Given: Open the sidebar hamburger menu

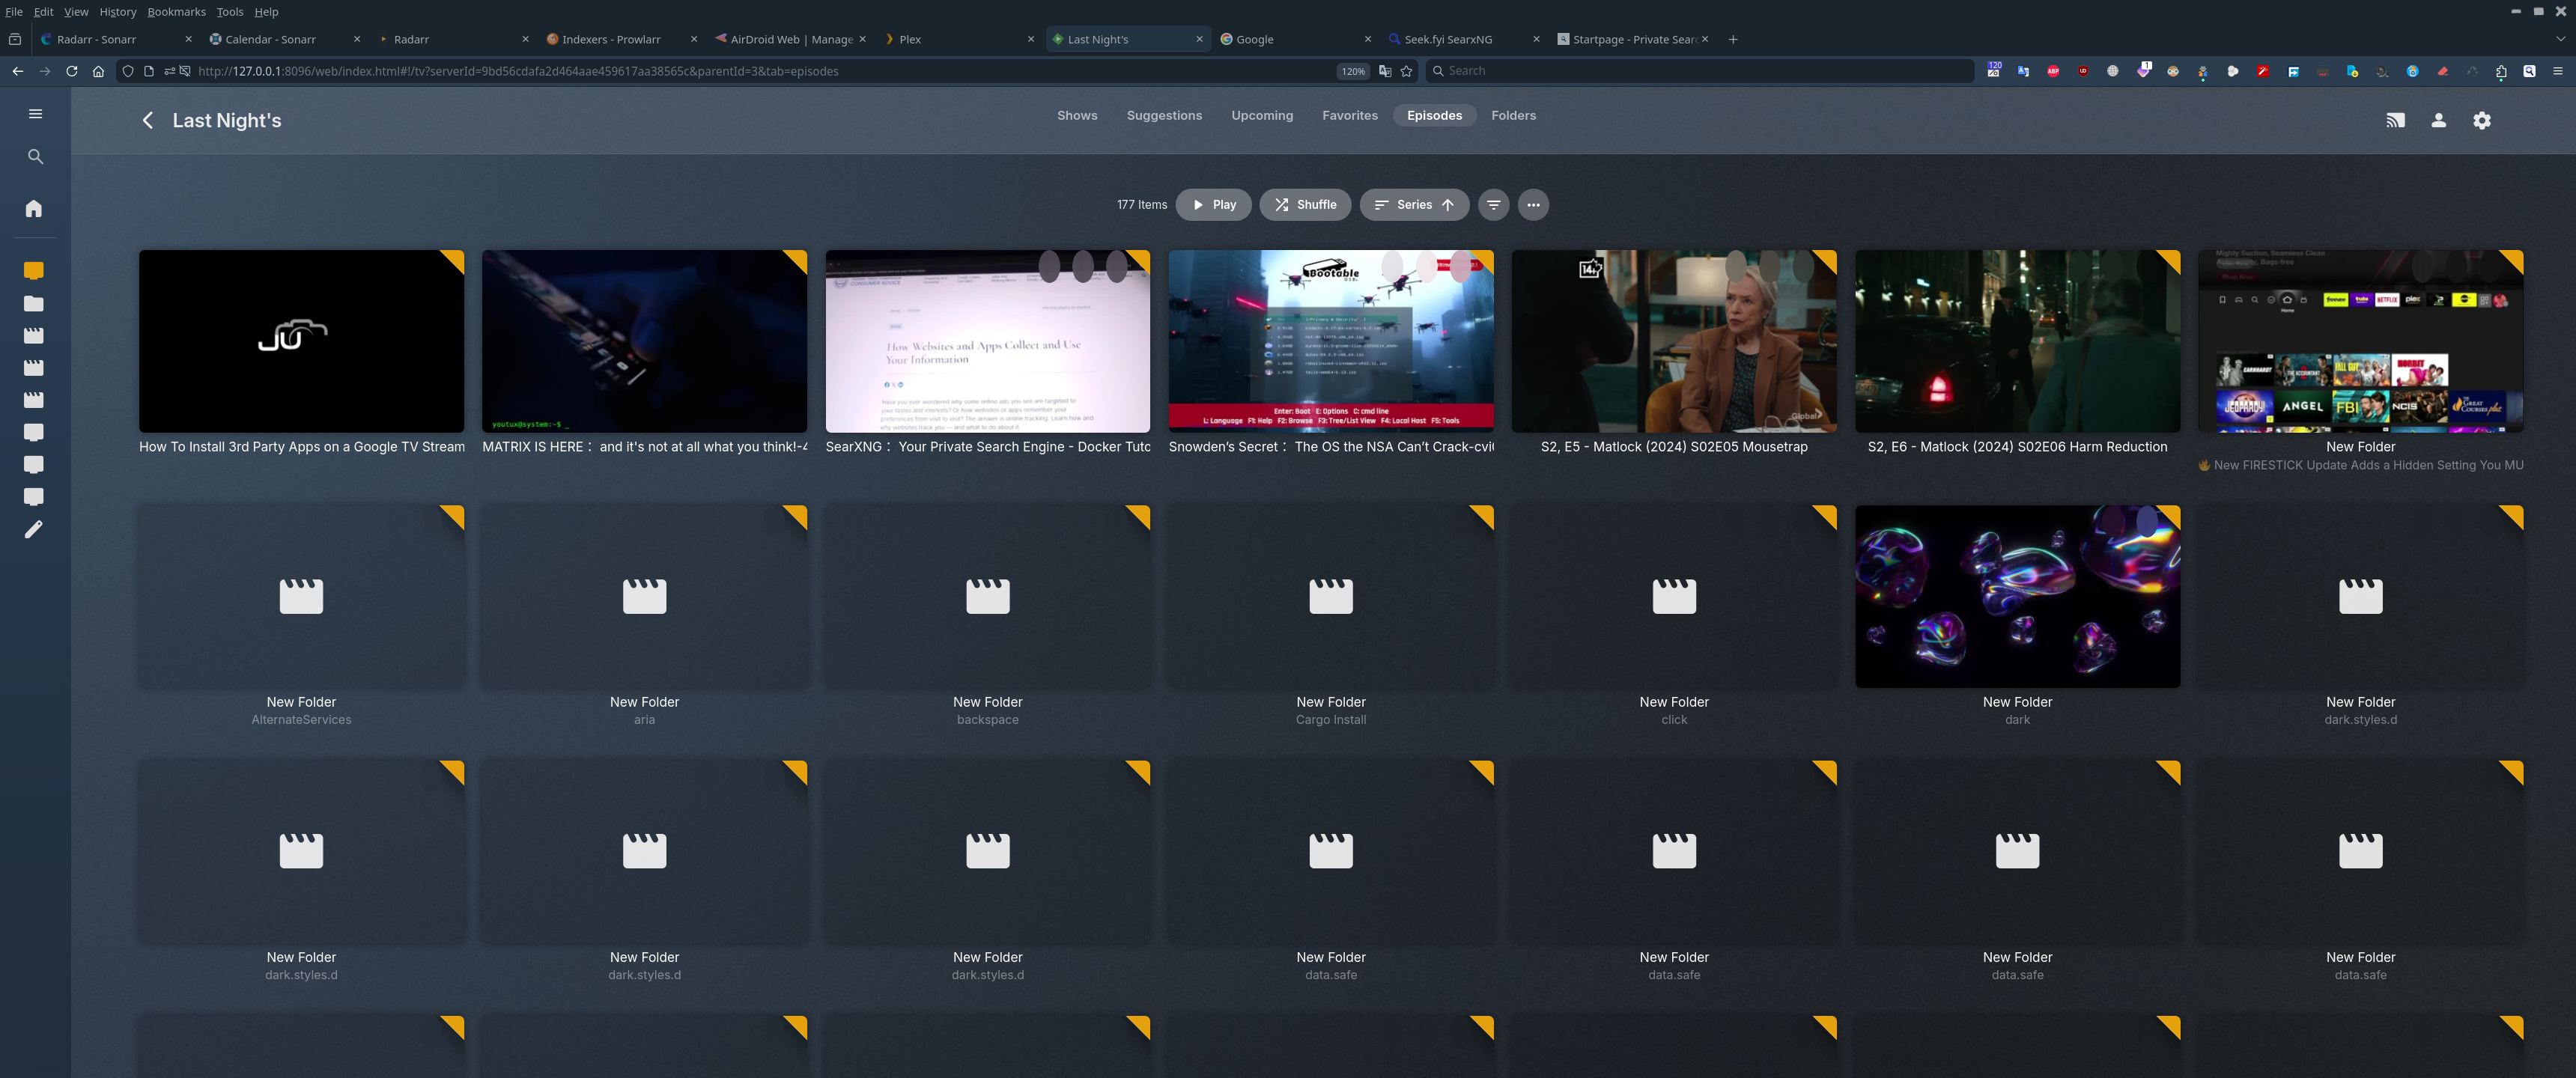Looking at the screenshot, I should coord(35,114).
